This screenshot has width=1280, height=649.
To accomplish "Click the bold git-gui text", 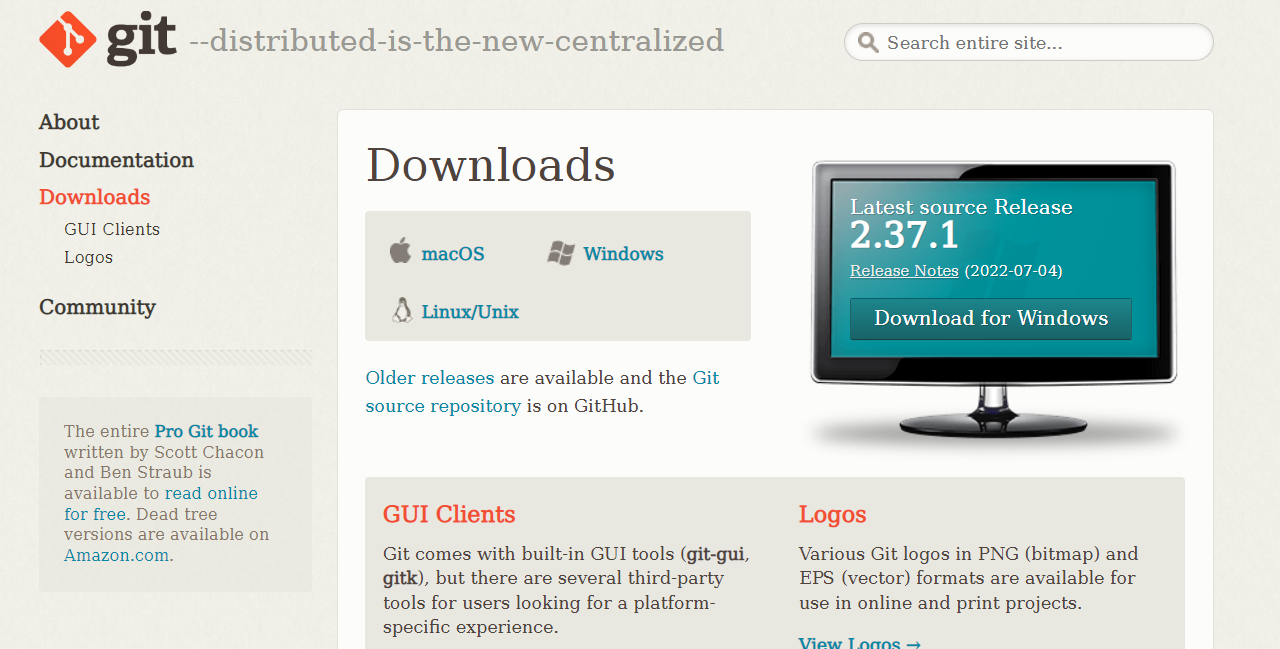I will point(716,554).
